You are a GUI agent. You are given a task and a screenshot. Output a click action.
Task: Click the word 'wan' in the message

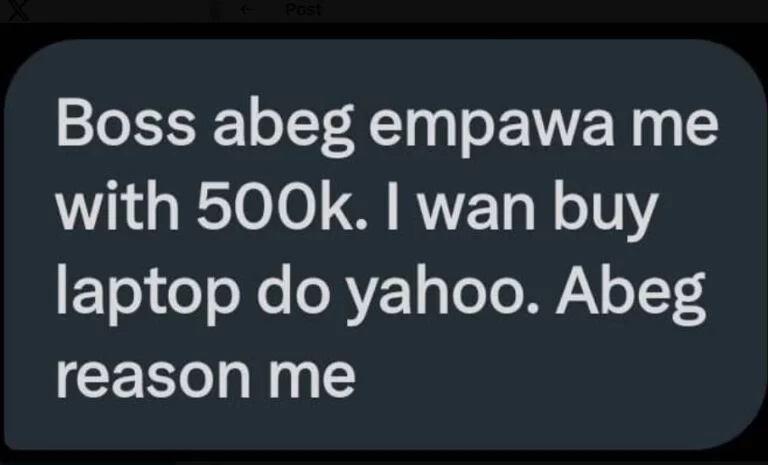pyautogui.click(x=475, y=213)
